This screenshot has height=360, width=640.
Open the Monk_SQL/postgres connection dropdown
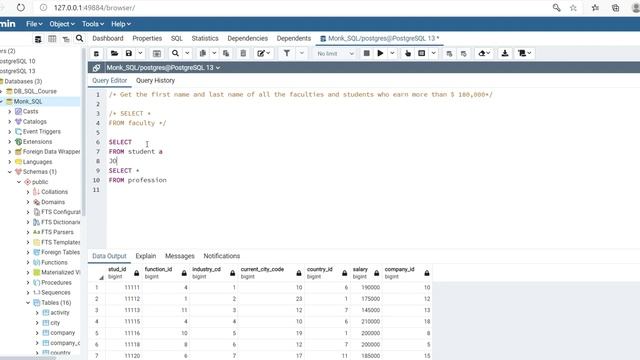pos(163,68)
